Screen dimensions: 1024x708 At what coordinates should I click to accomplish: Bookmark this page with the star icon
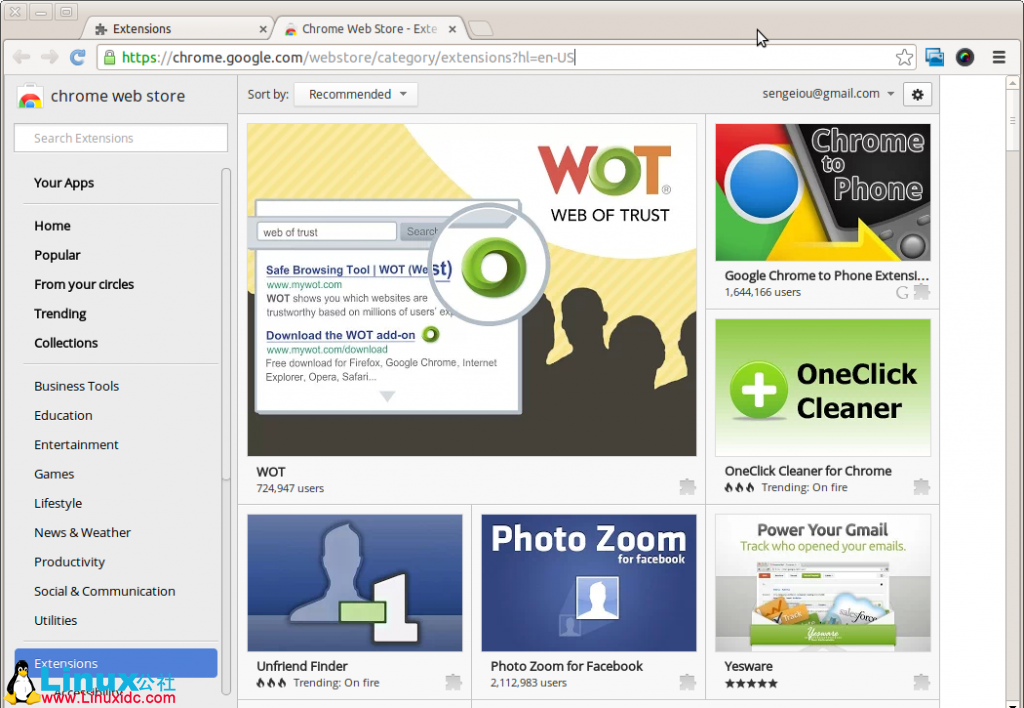[x=904, y=57]
